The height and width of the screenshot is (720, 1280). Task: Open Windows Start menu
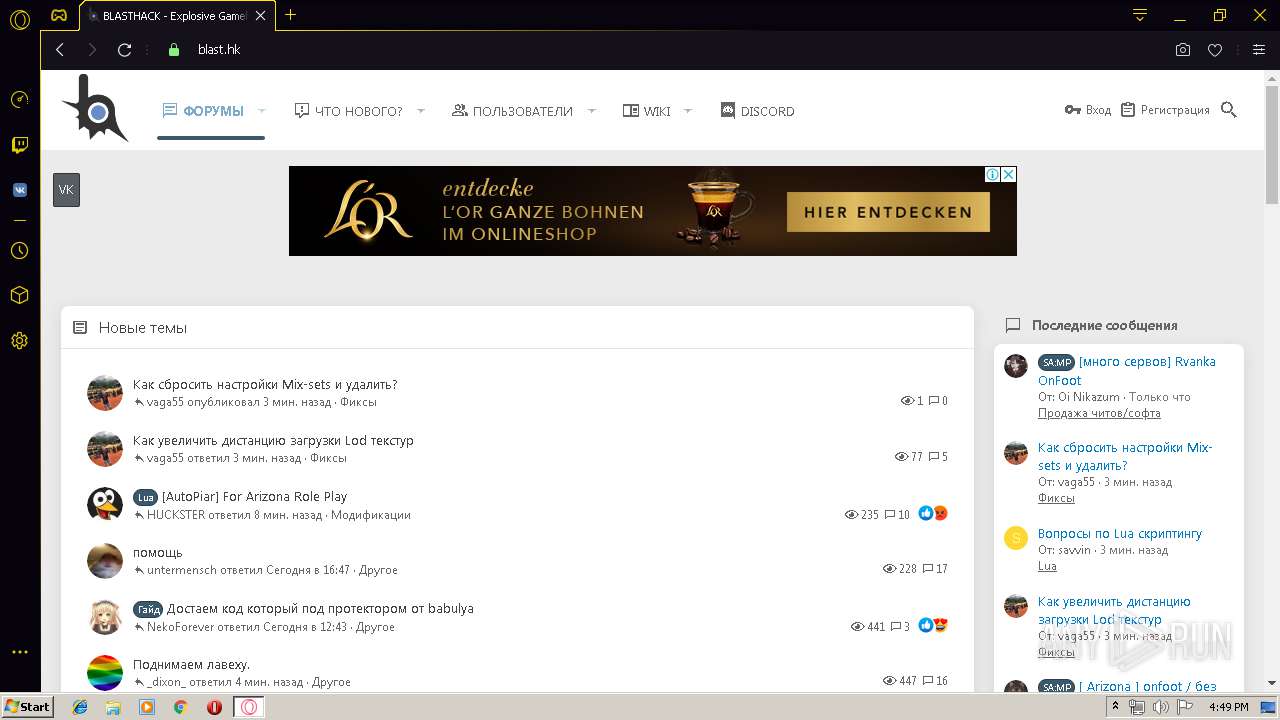(x=28, y=706)
